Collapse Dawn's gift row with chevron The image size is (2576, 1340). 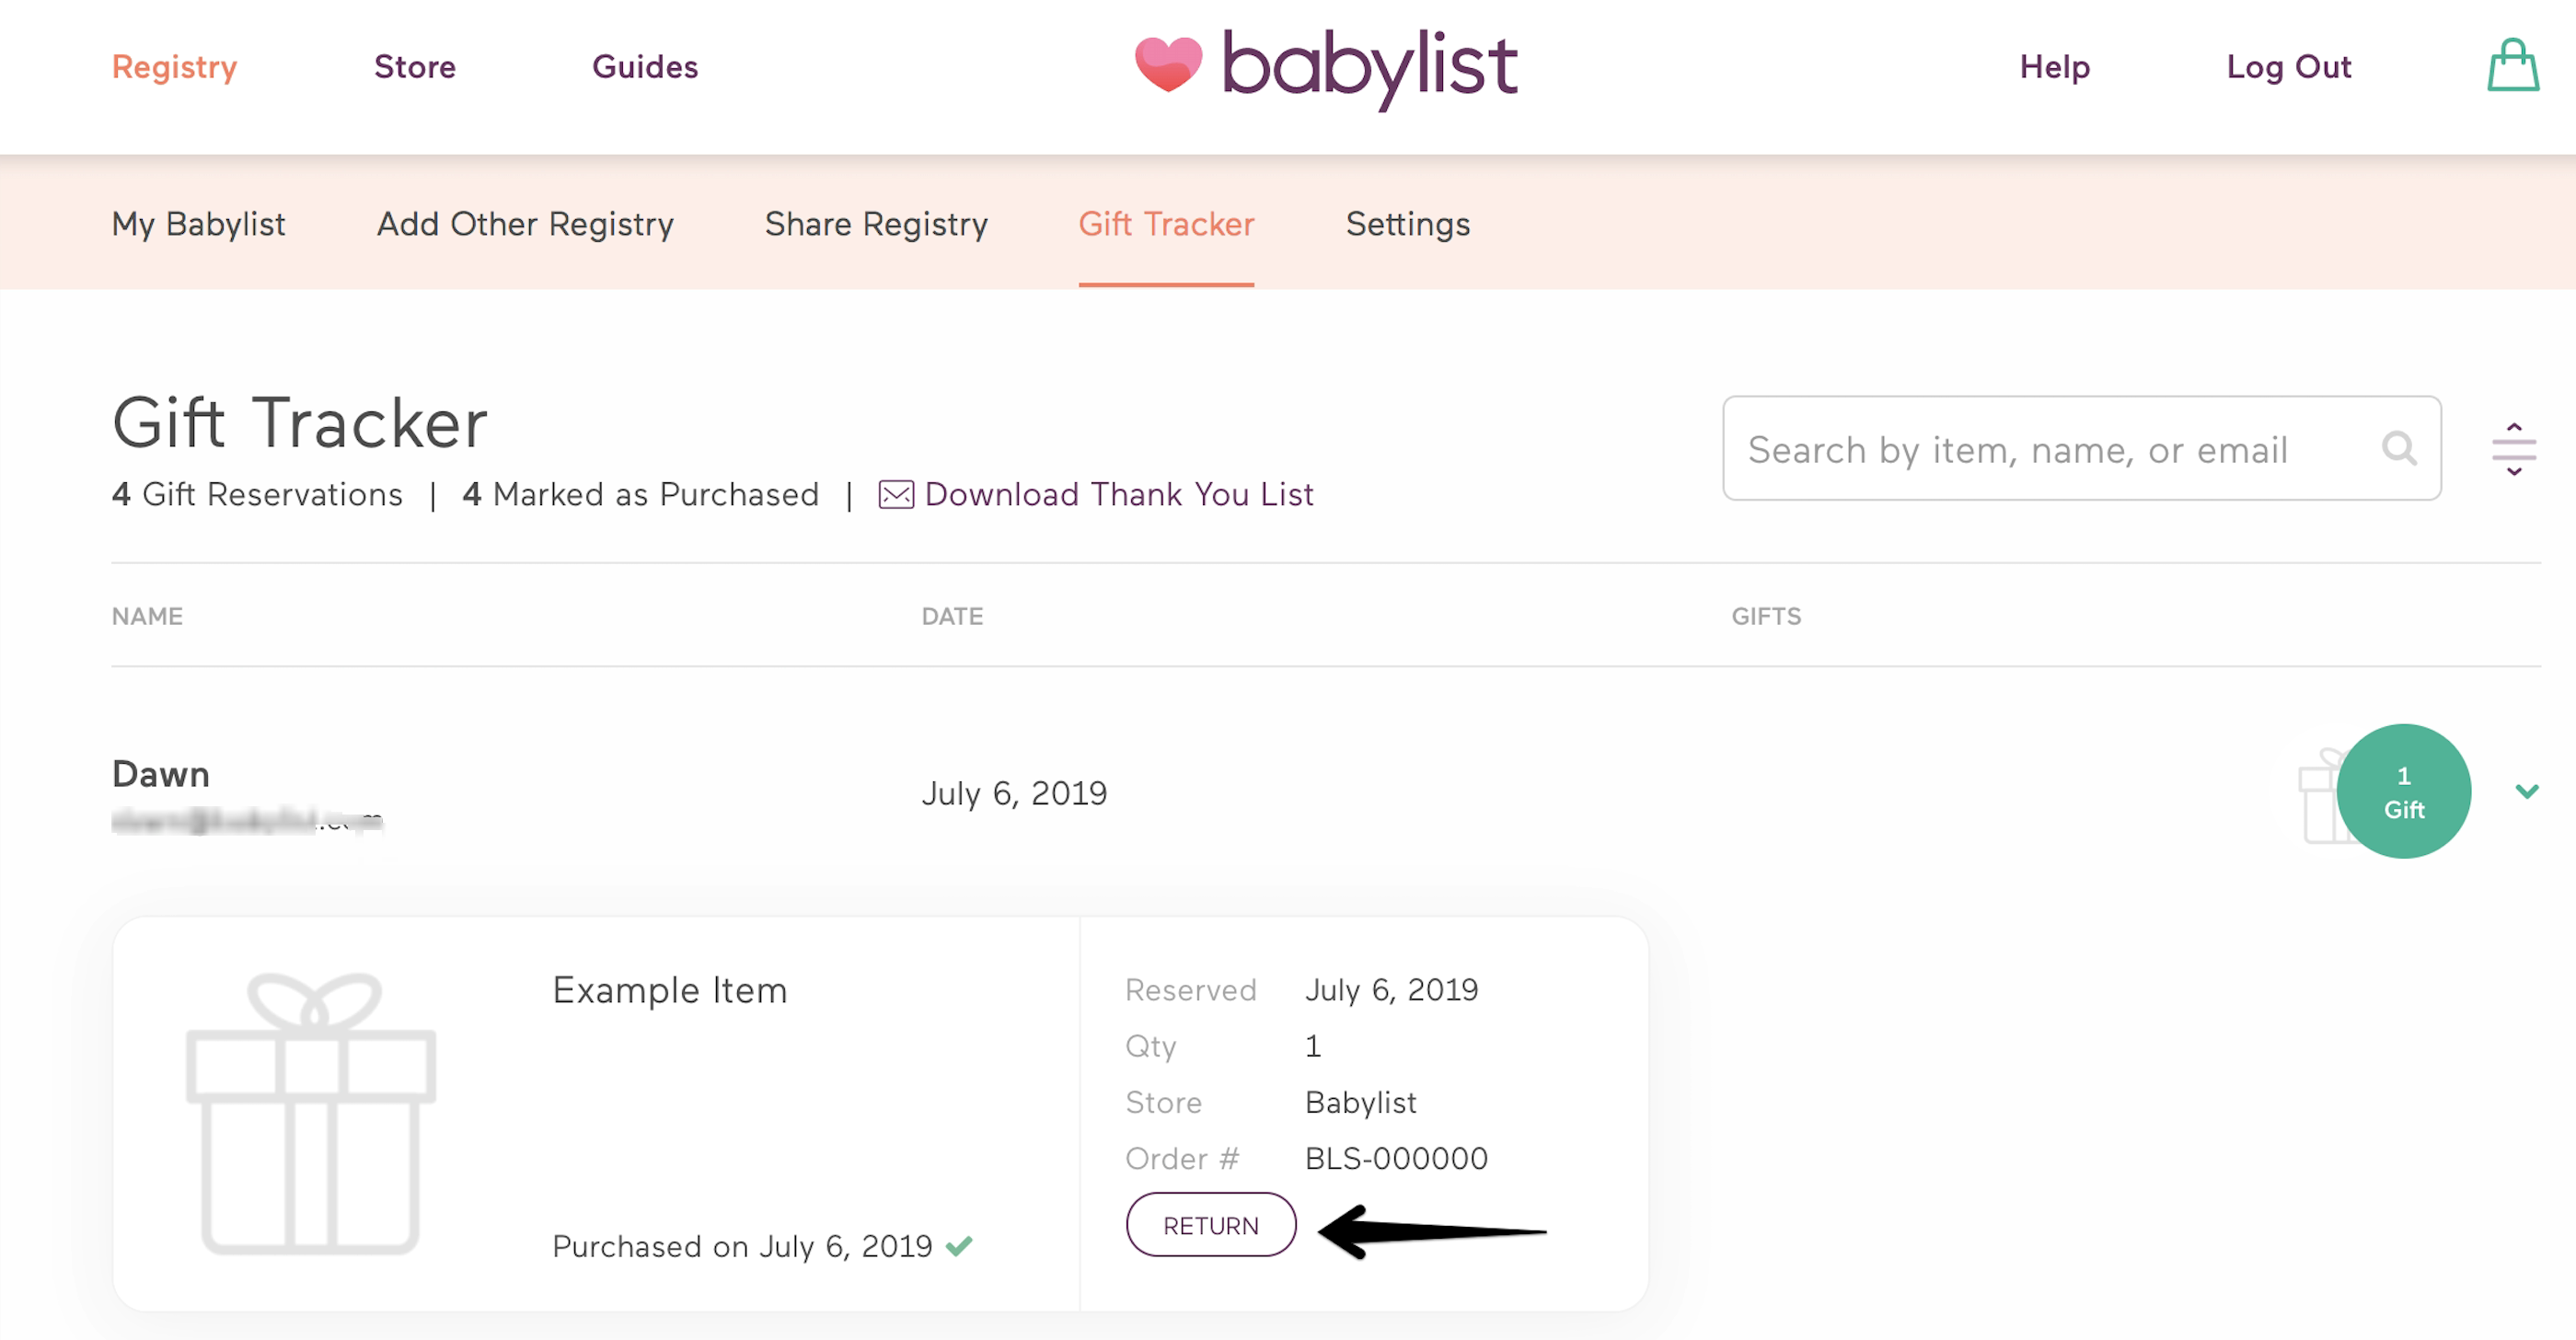coord(2526,791)
